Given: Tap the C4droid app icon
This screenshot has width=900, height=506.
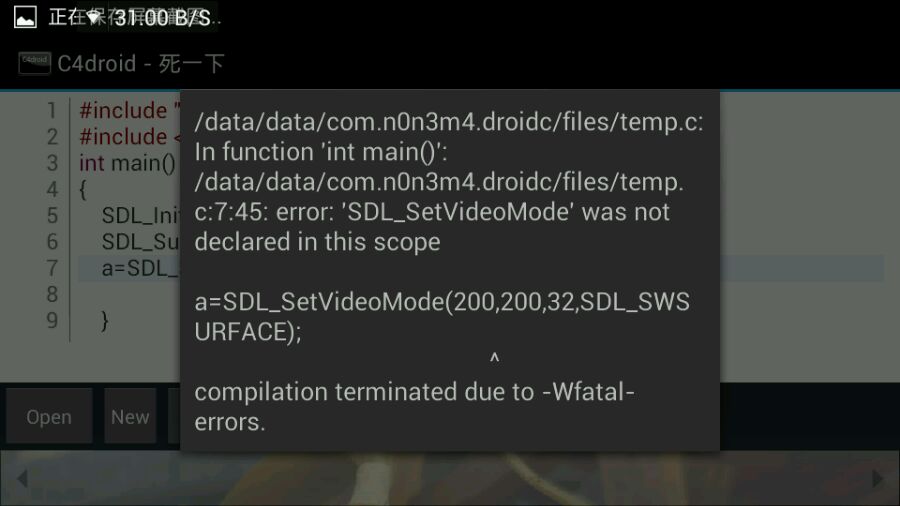Looking at the screenshot, I should [x=34, y=63].
